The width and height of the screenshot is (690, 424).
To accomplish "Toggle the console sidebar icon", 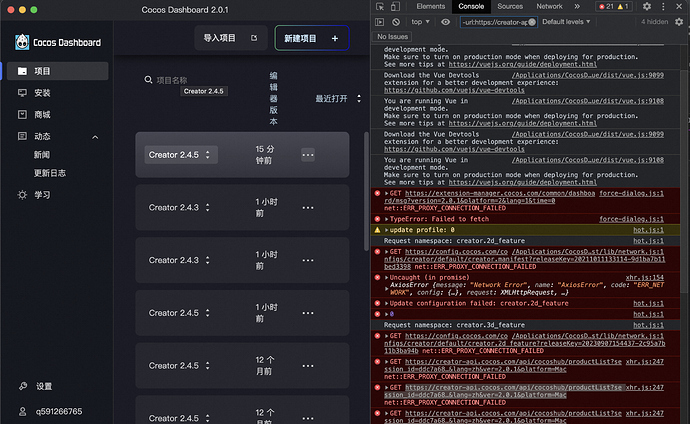I will [x=379, y=22].
